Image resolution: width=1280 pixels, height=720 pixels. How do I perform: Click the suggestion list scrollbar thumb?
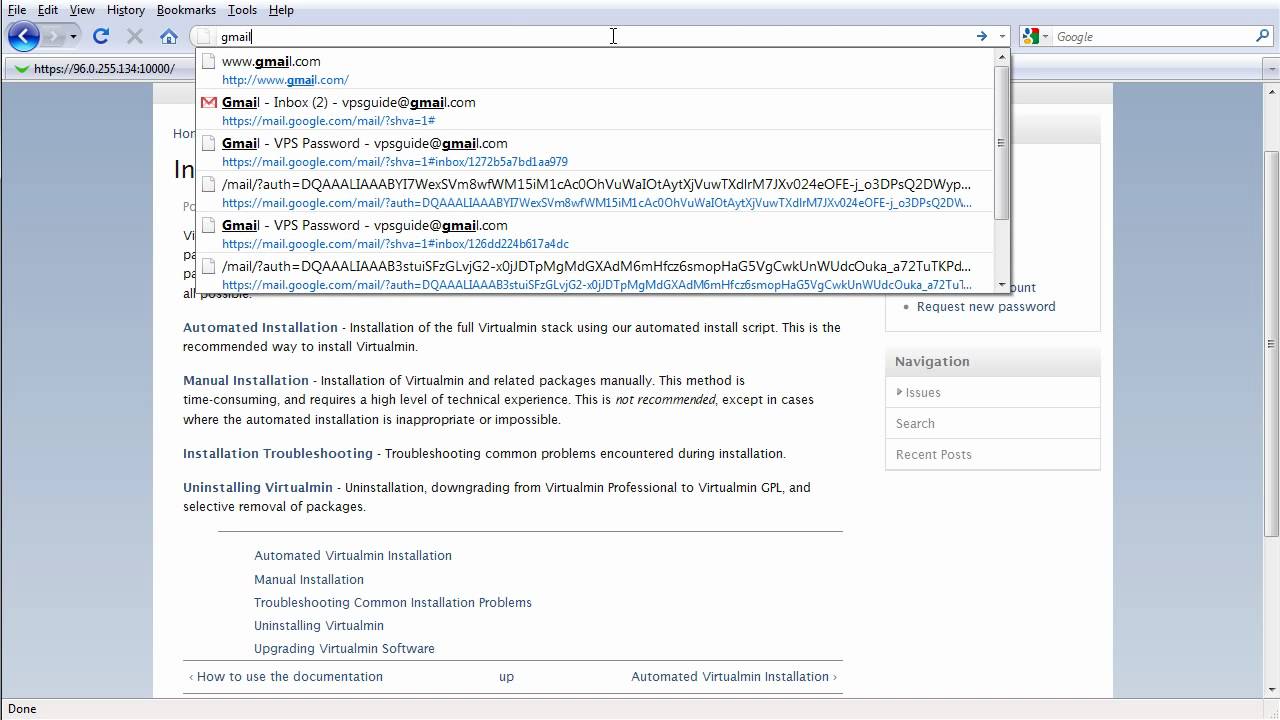point(1002,143)
